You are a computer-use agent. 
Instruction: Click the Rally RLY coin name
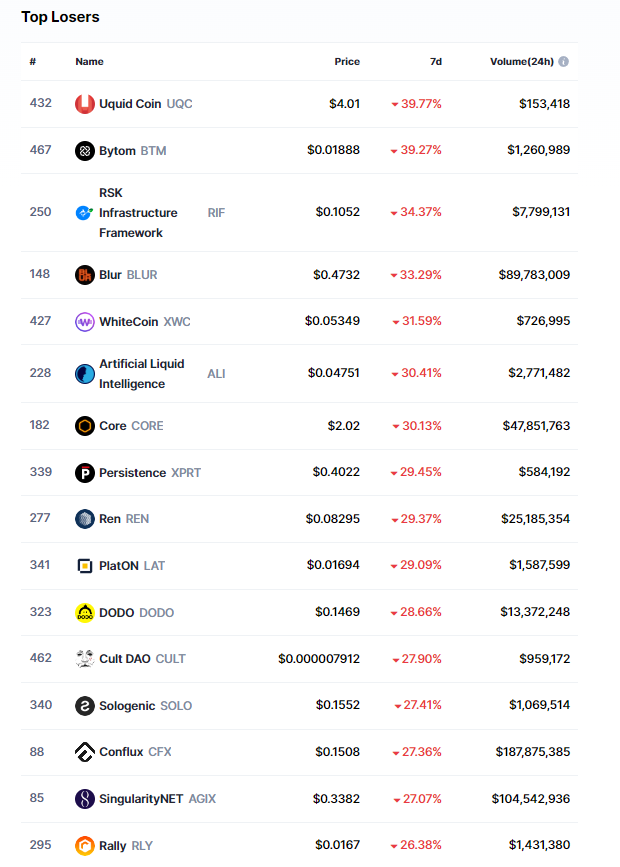coord(113,846)
